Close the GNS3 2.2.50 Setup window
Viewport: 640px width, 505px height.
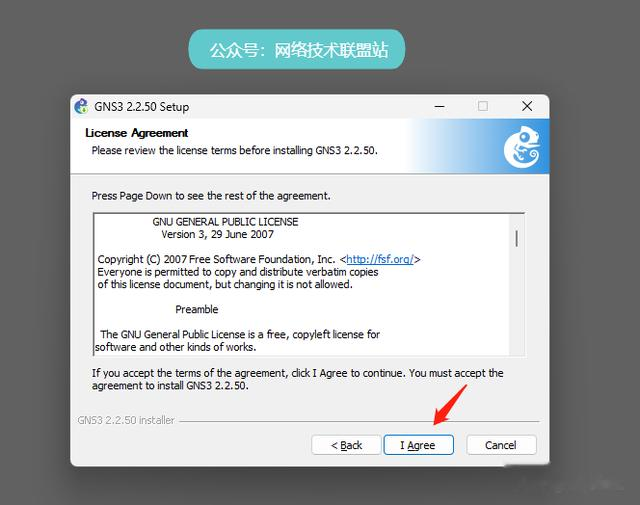tap(527, 107)
